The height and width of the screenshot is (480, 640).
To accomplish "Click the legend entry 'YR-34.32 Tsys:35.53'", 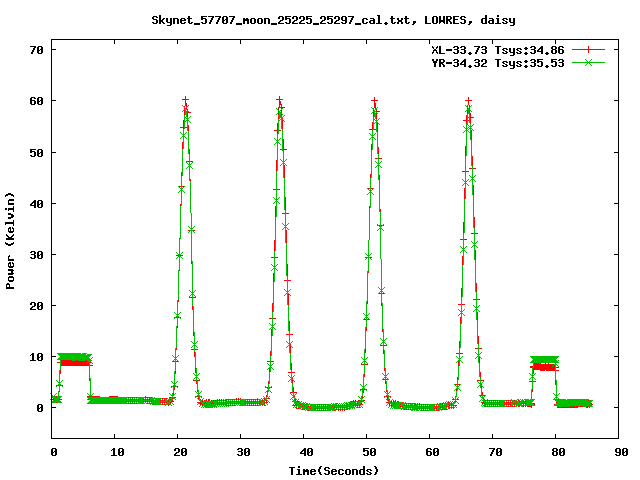I will [498, 63].
